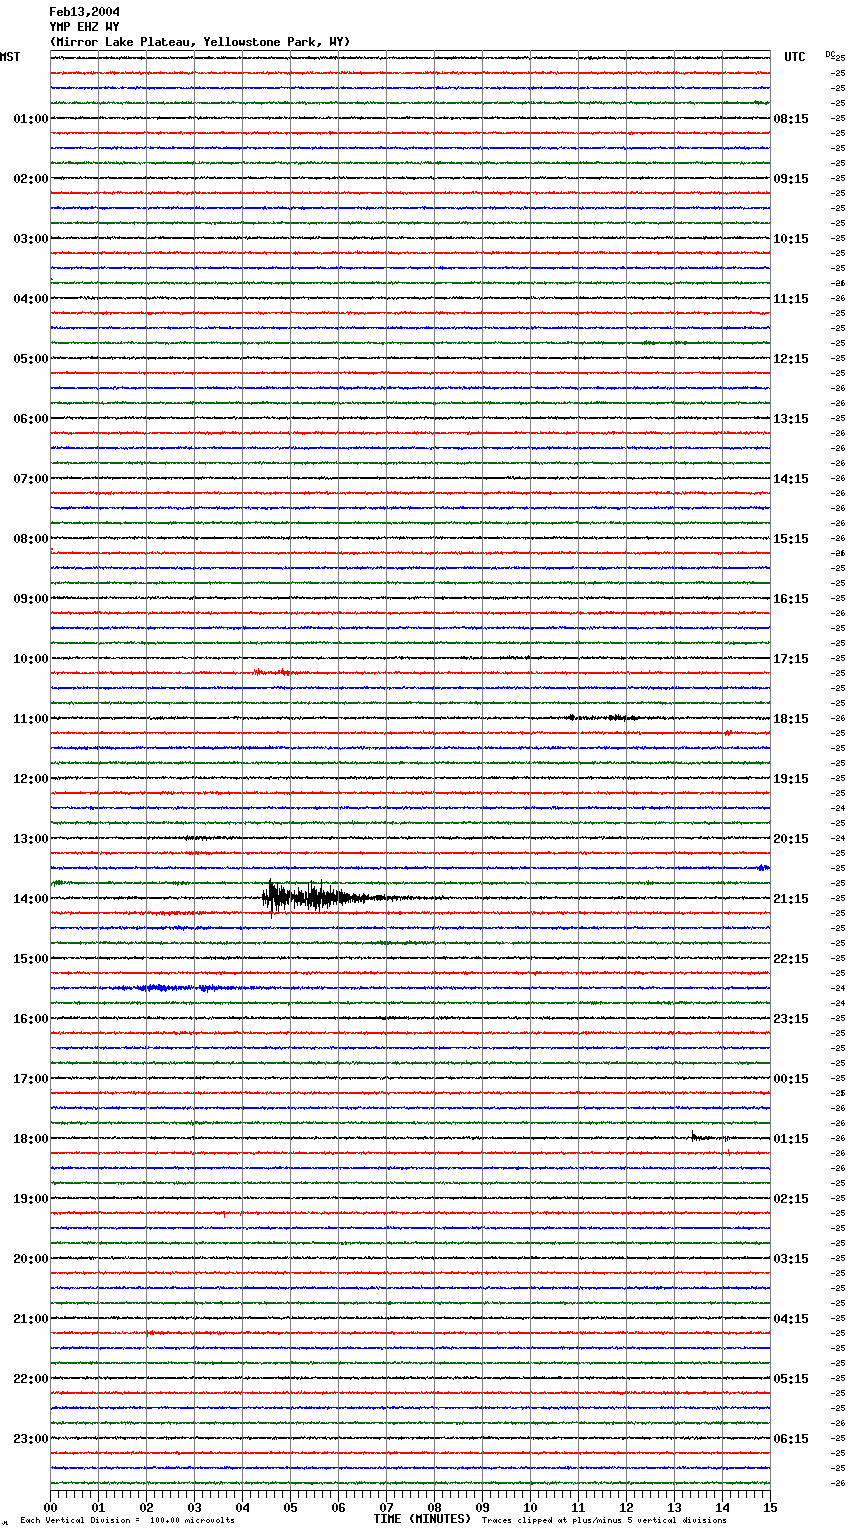Image resolution: width=850 pixels, height=1534 pixels.
Task: Click the "12:15" UTC time label
Action: [791, 359]
